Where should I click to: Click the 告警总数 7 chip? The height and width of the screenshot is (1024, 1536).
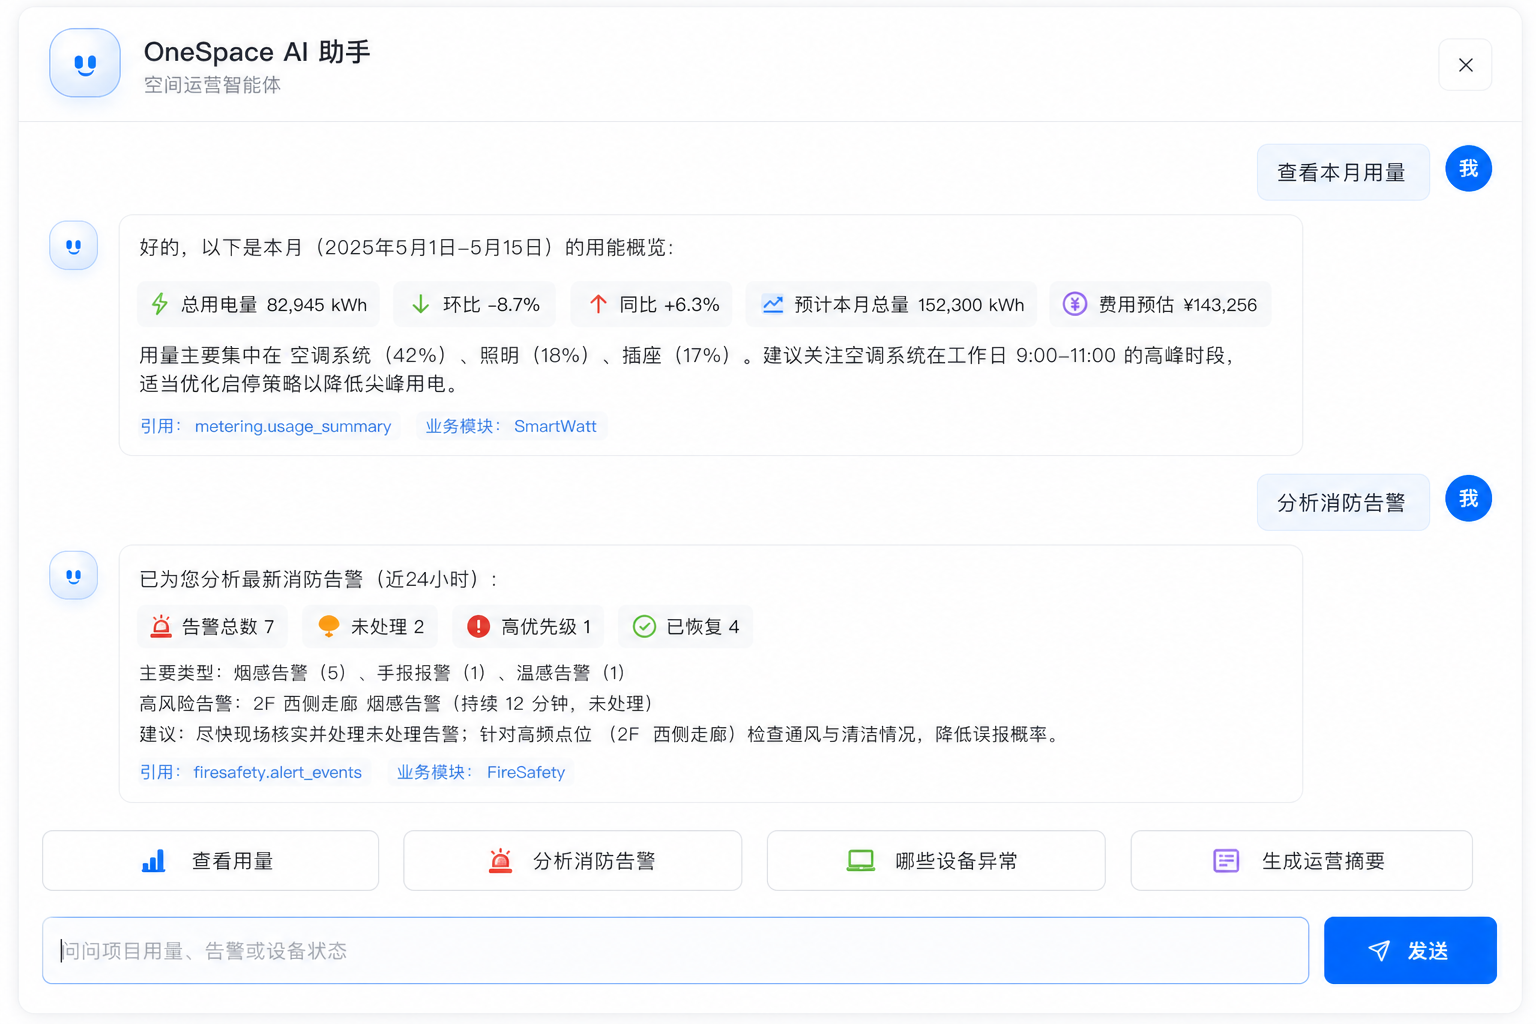pos(212,627)
